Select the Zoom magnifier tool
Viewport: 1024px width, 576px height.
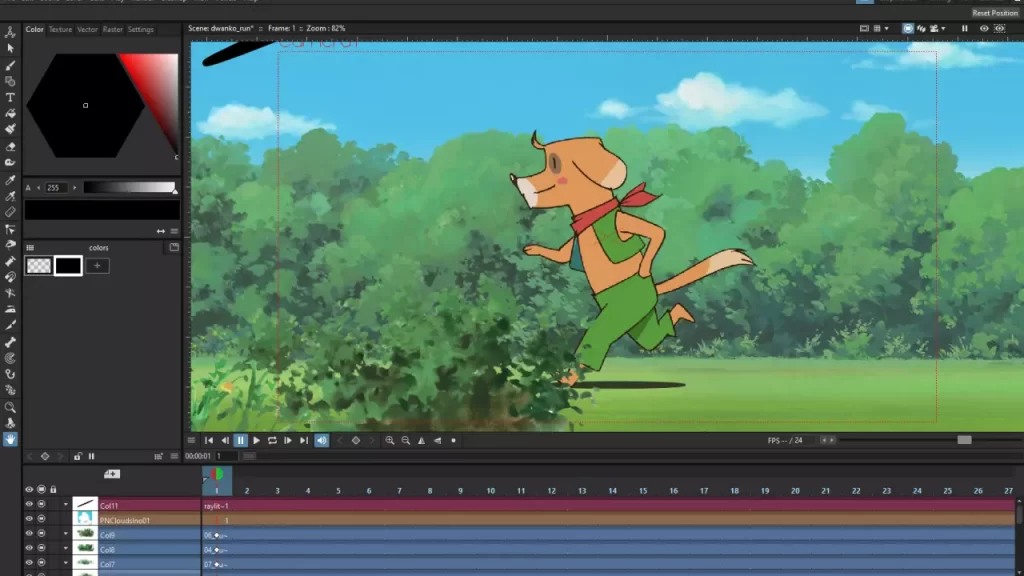click(10, 407)
